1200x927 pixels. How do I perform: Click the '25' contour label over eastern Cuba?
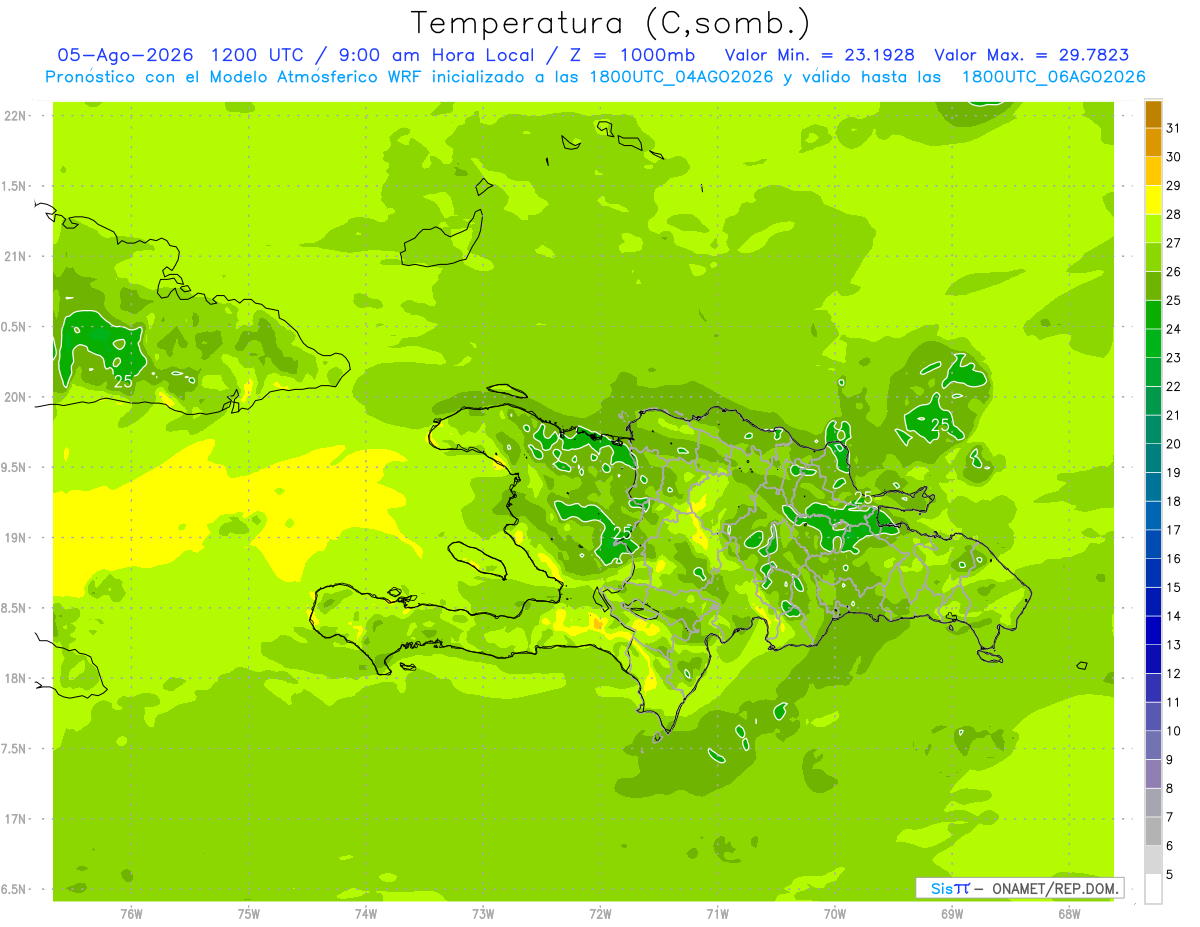point(123,381)
